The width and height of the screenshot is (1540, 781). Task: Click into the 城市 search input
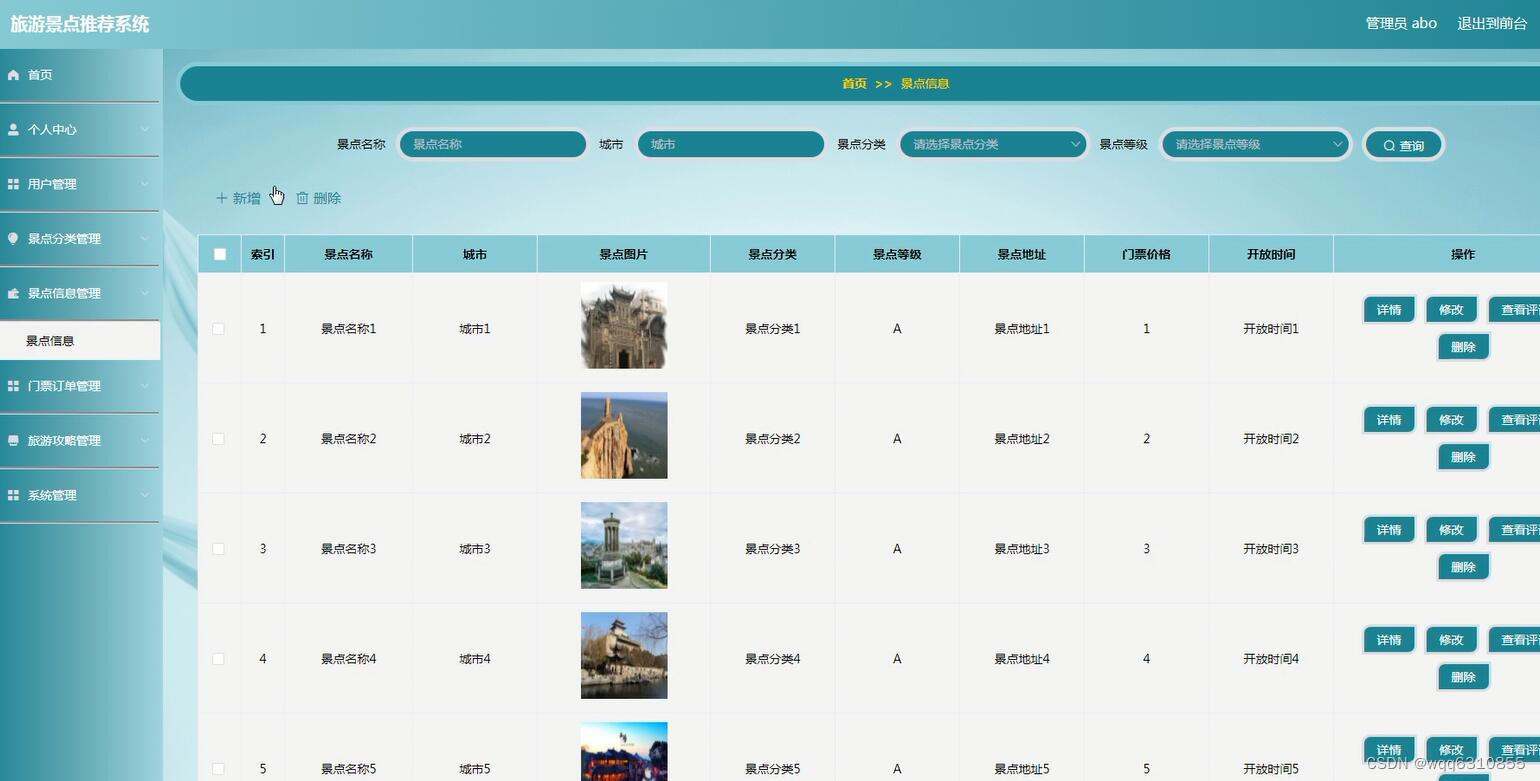(x=731, y=144)
